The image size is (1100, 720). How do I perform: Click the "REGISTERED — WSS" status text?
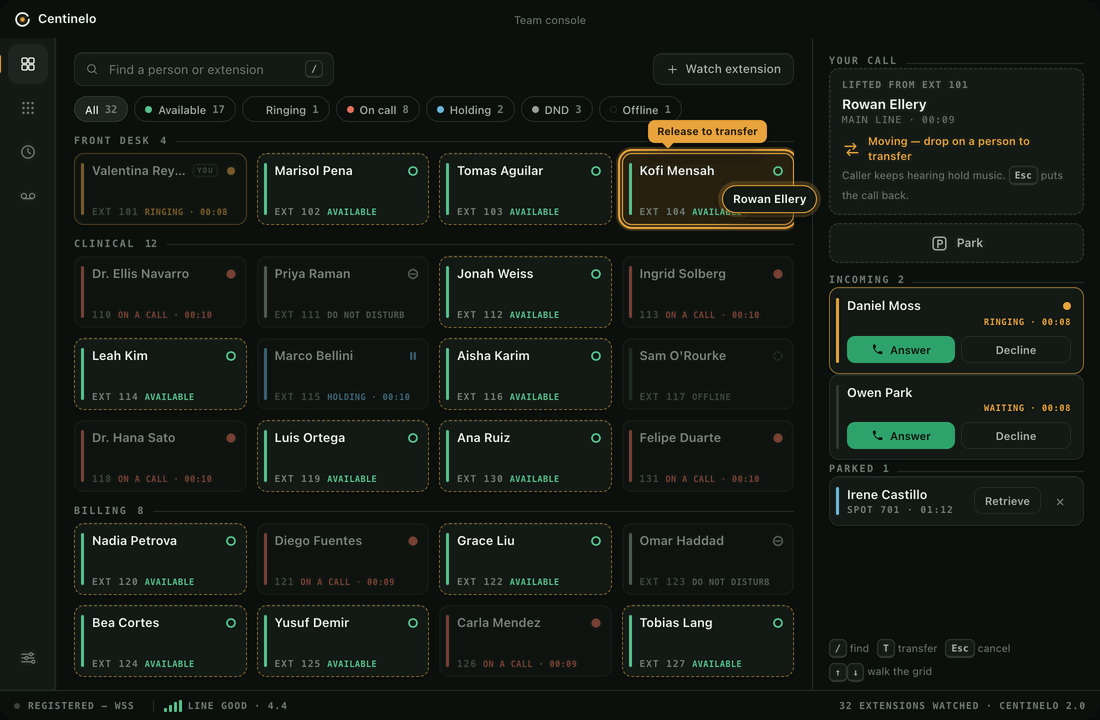click(81, 706)
